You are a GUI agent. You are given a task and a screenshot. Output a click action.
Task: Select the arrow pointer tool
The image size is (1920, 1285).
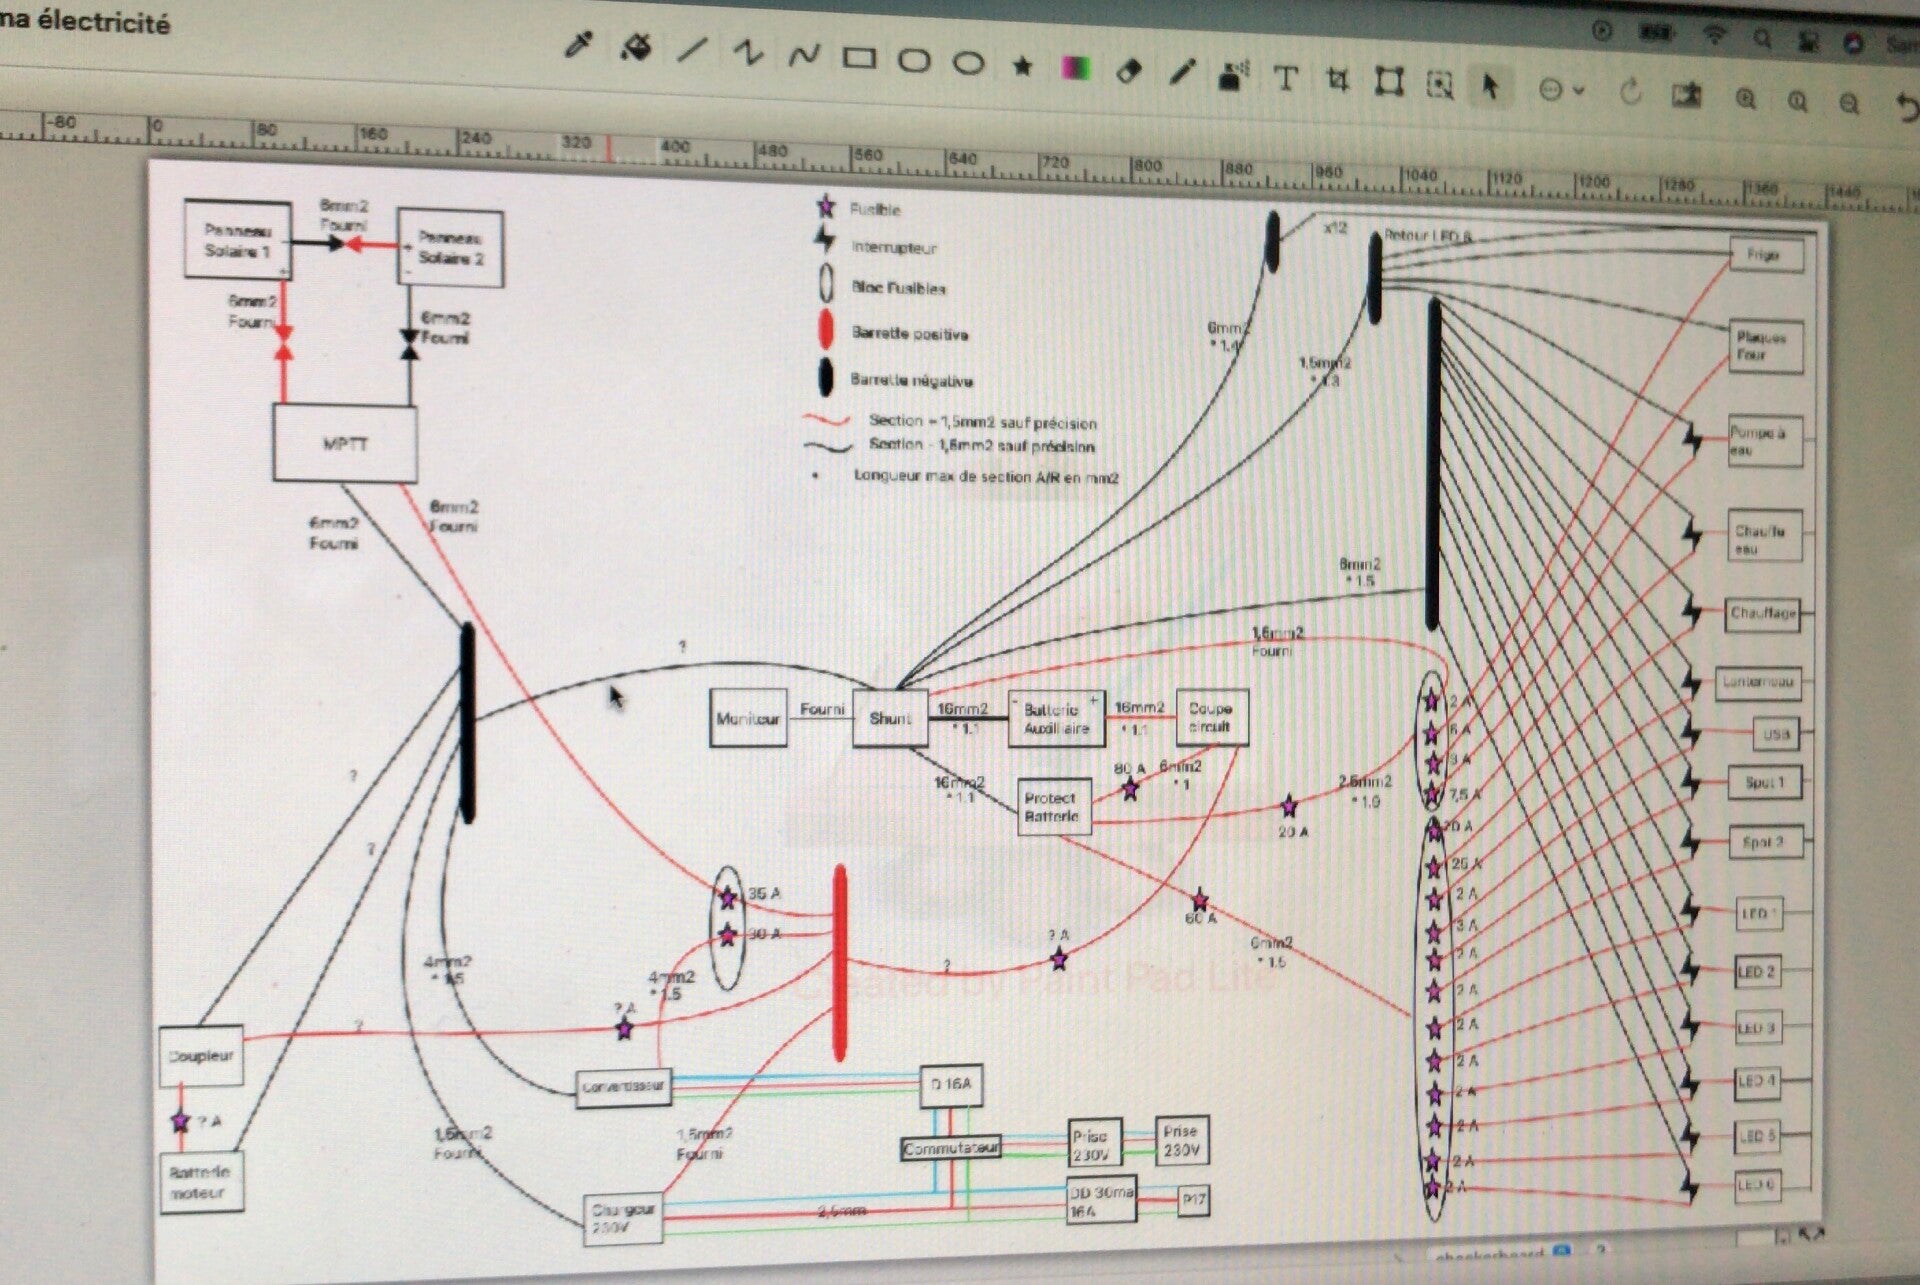pyautogui.click(x=1490, y=87)
